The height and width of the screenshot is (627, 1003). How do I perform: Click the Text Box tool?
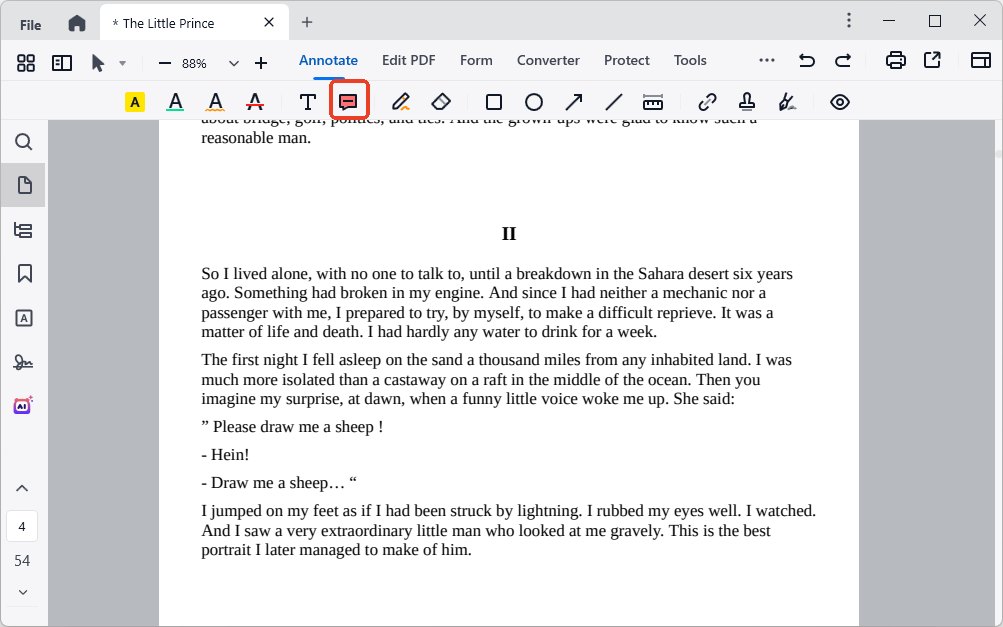point(307,101)
